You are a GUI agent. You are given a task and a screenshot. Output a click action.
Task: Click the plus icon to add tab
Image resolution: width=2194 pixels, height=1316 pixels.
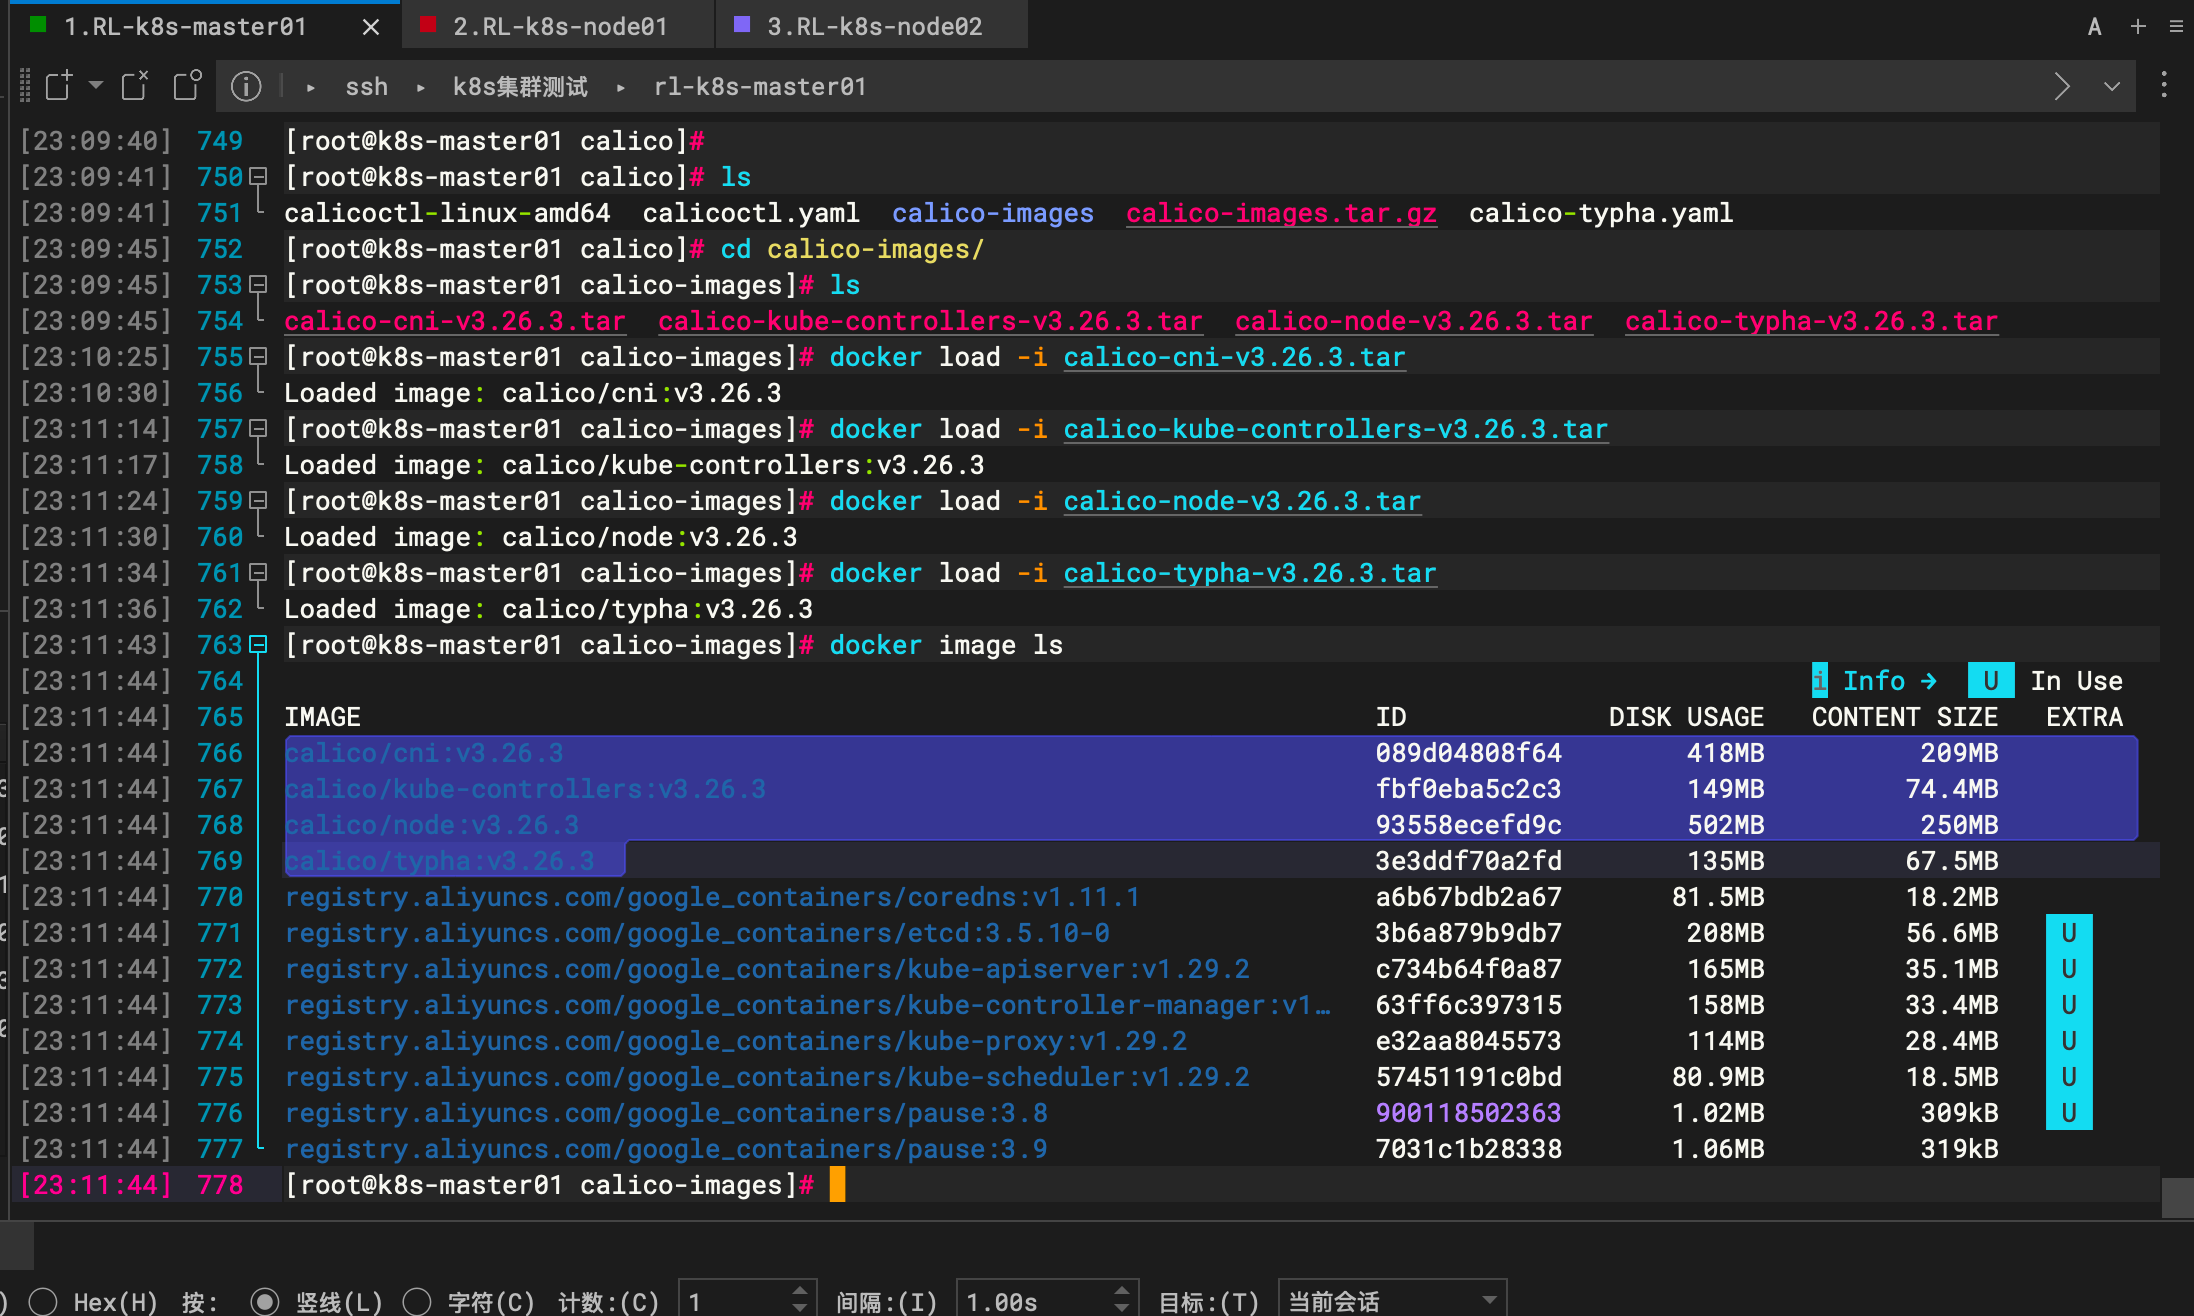(2138, 27)
